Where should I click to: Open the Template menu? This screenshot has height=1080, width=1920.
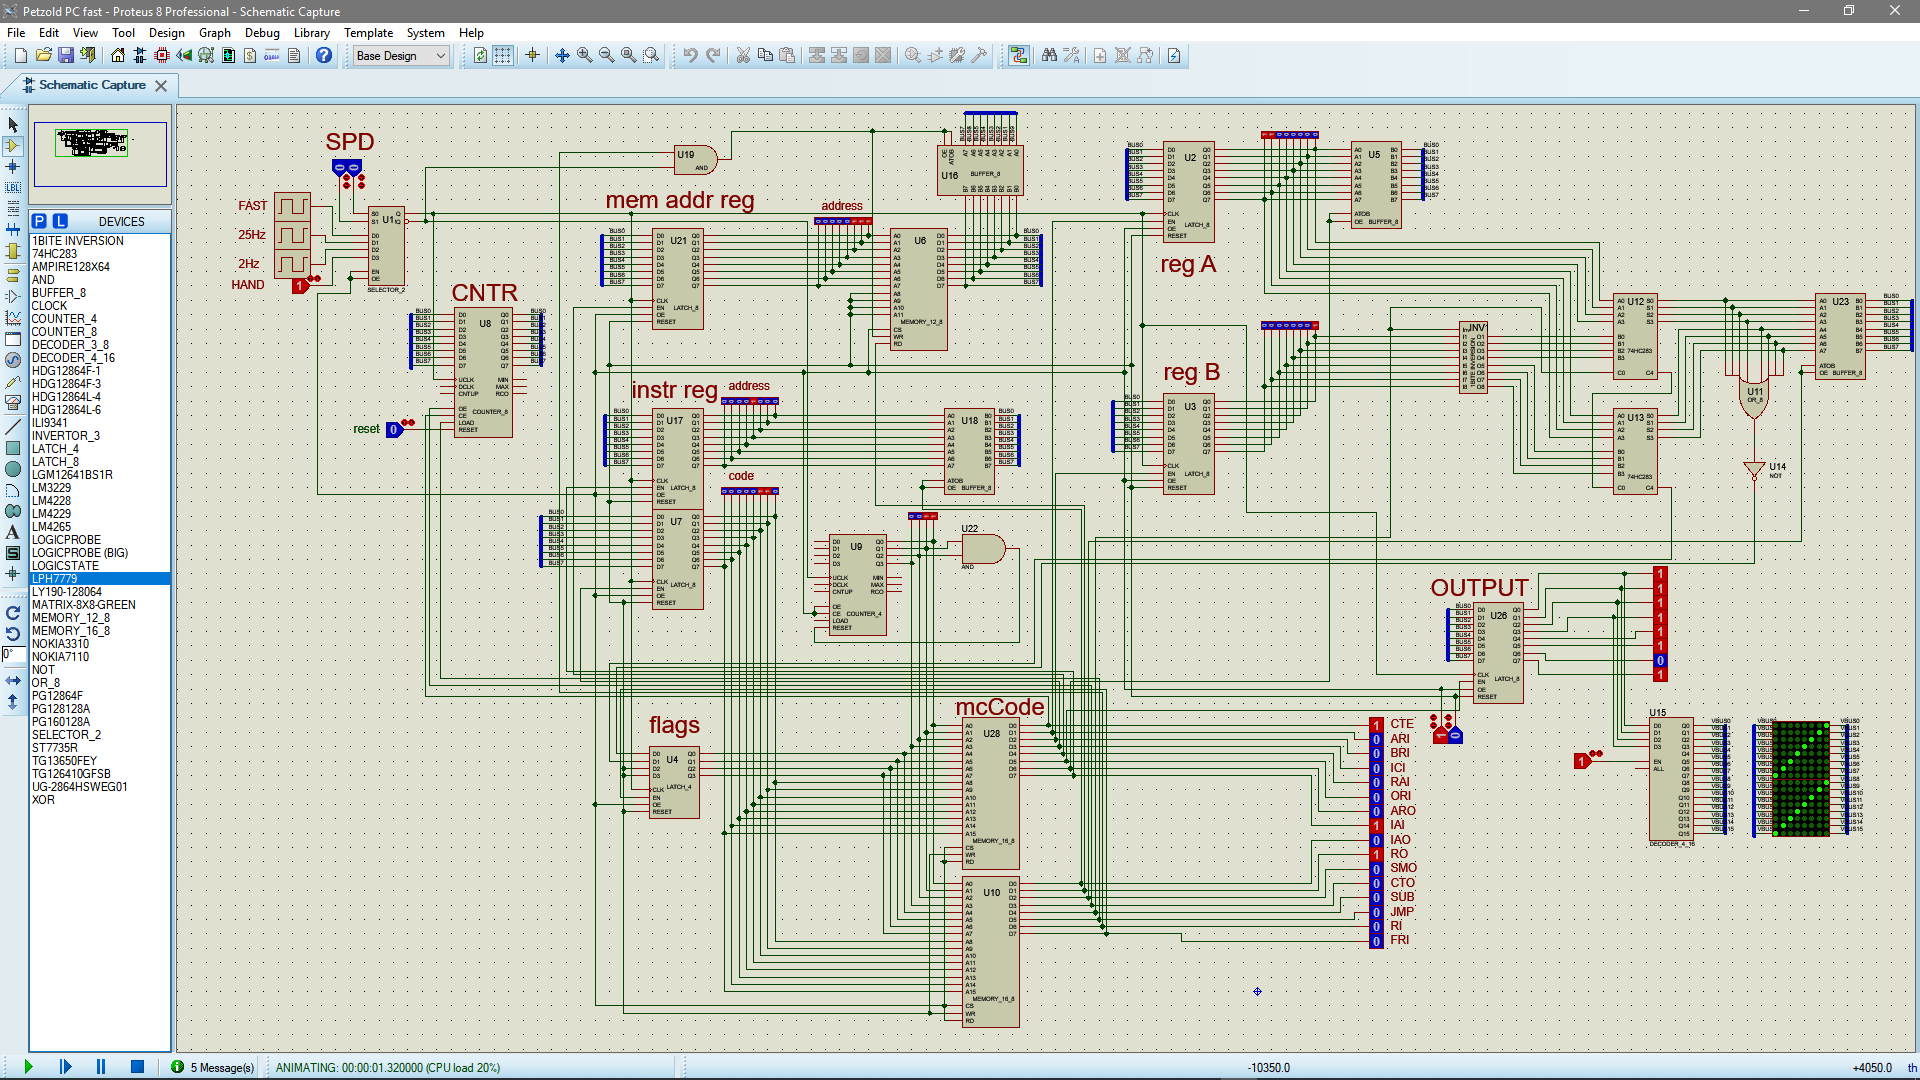coord(368,33)
